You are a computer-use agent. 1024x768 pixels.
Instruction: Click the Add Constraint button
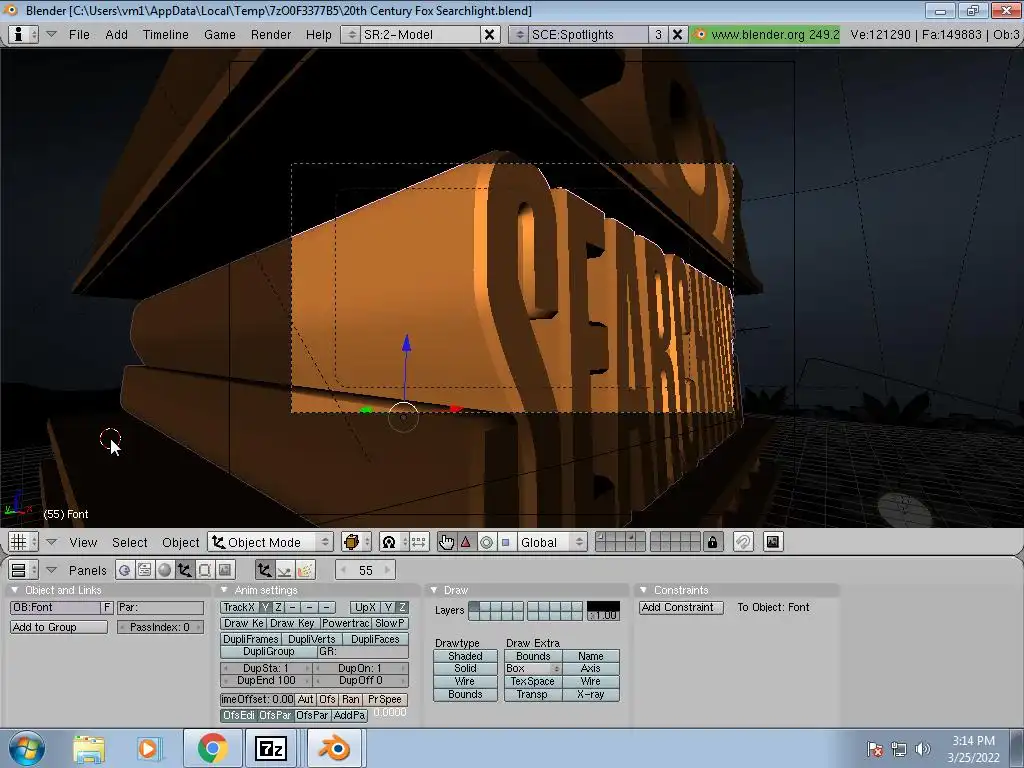point(681,607)
